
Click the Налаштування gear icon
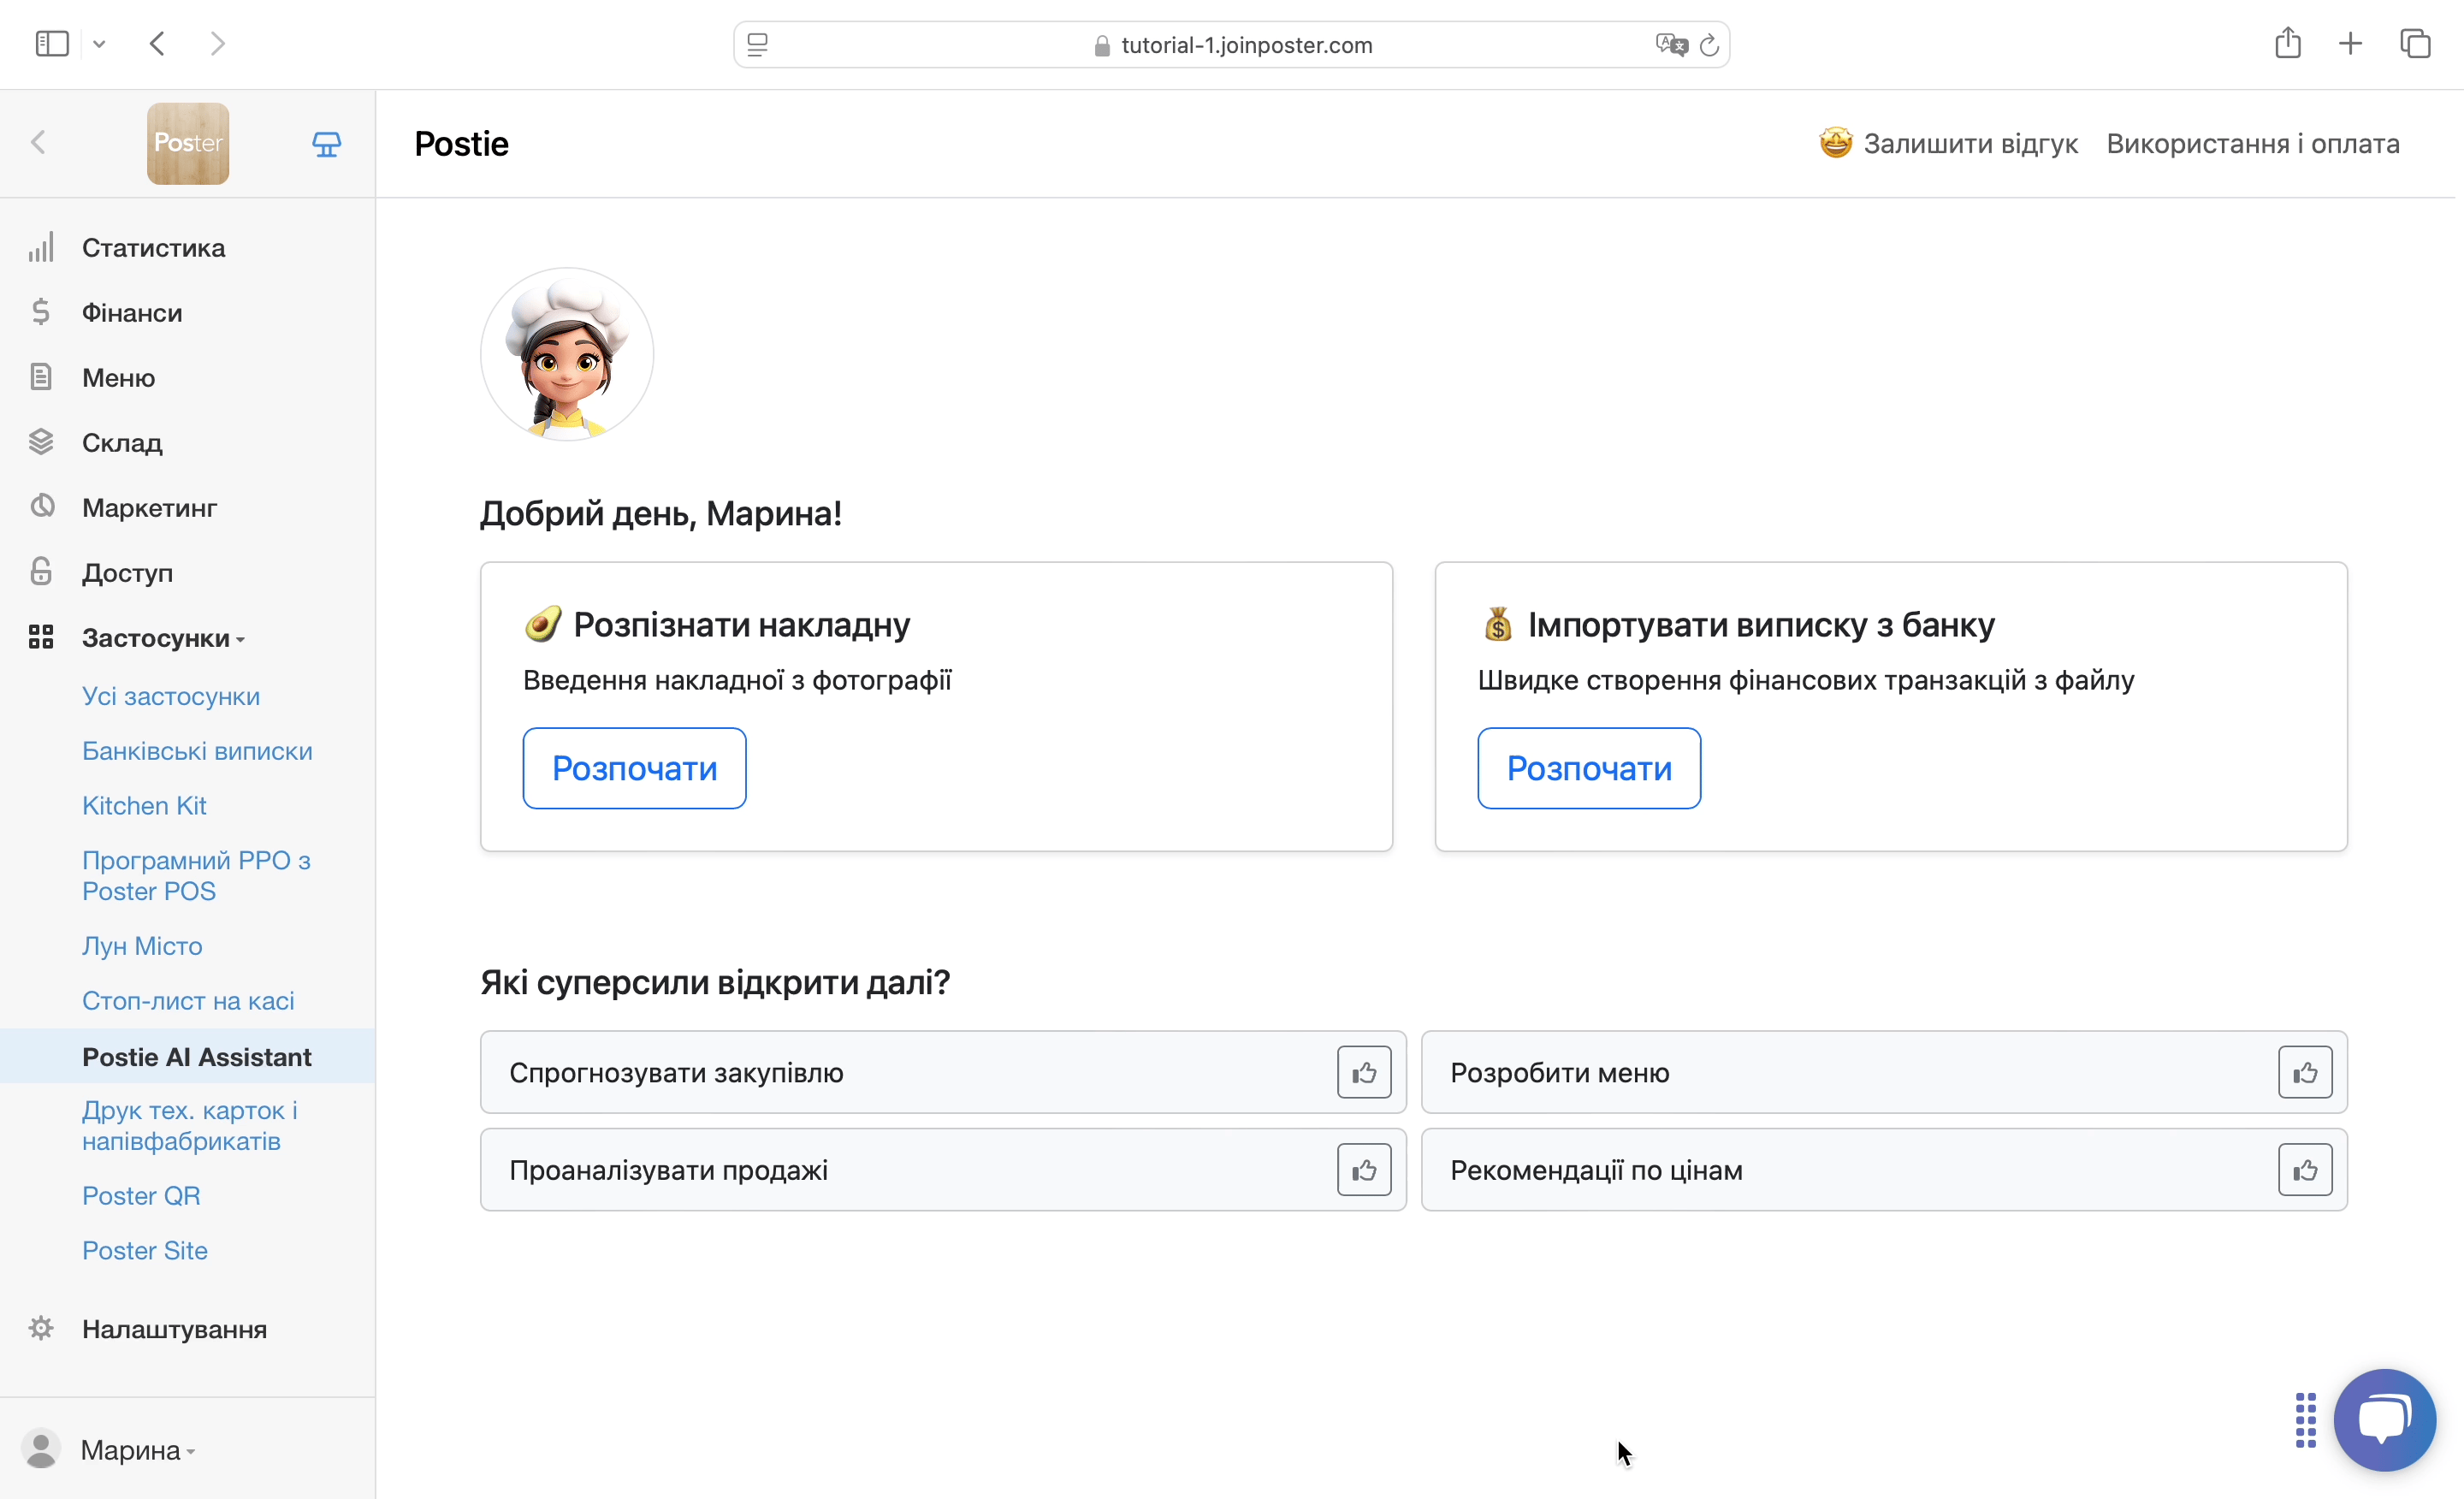point(41,1330)
